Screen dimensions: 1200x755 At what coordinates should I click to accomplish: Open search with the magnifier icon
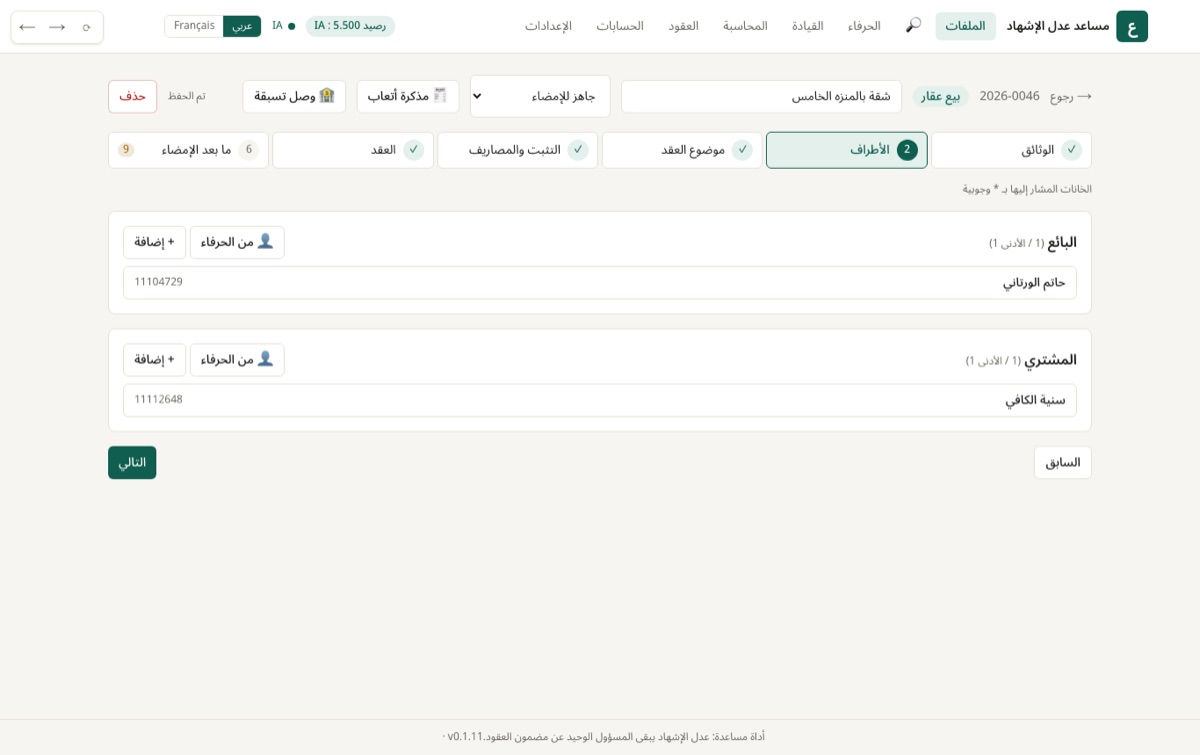913,25
